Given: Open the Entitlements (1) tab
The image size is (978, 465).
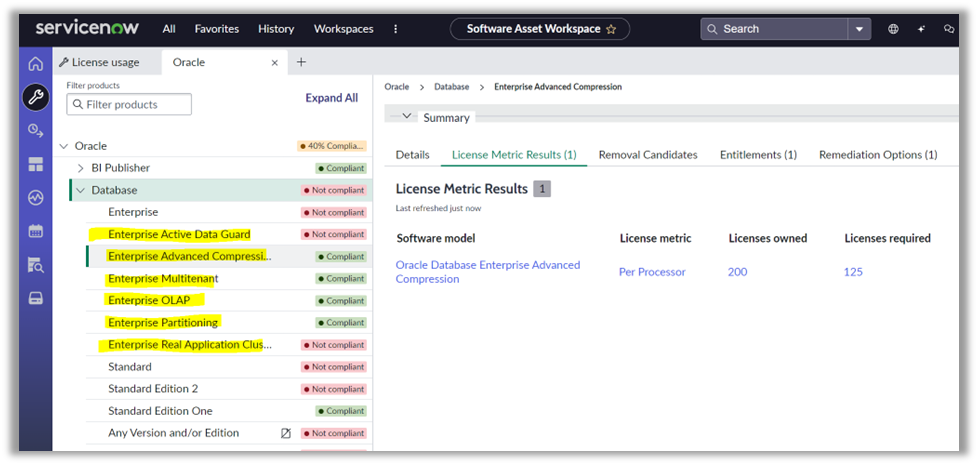Looking at the screenshot, I should (758, 155).
